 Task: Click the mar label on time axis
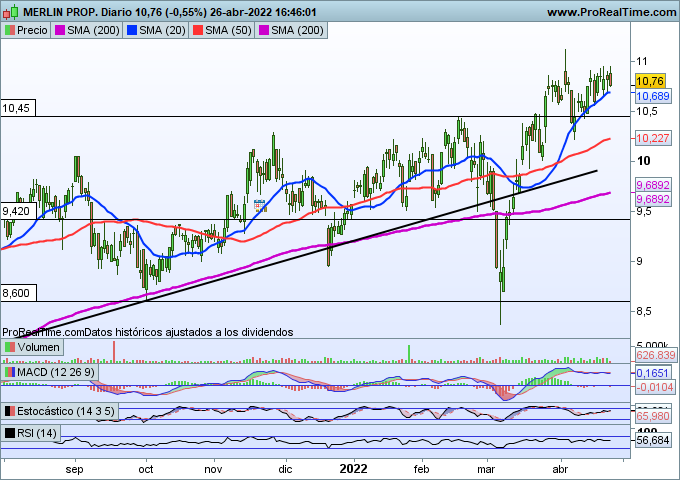(486, 469)
